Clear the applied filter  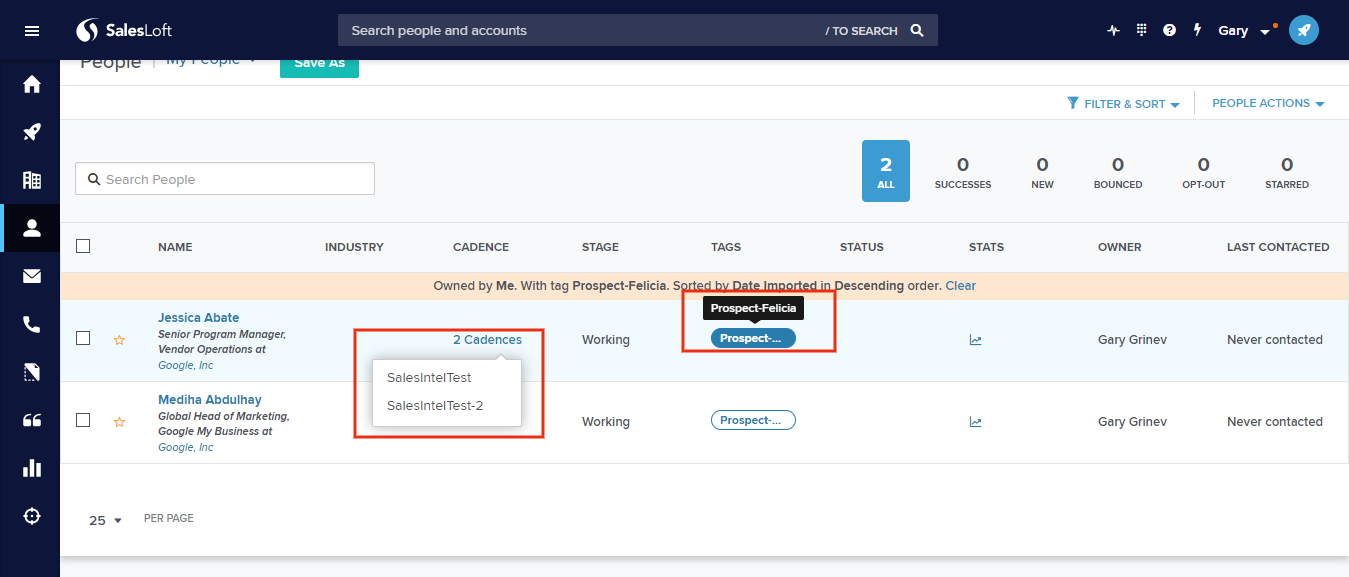(960, 286)
